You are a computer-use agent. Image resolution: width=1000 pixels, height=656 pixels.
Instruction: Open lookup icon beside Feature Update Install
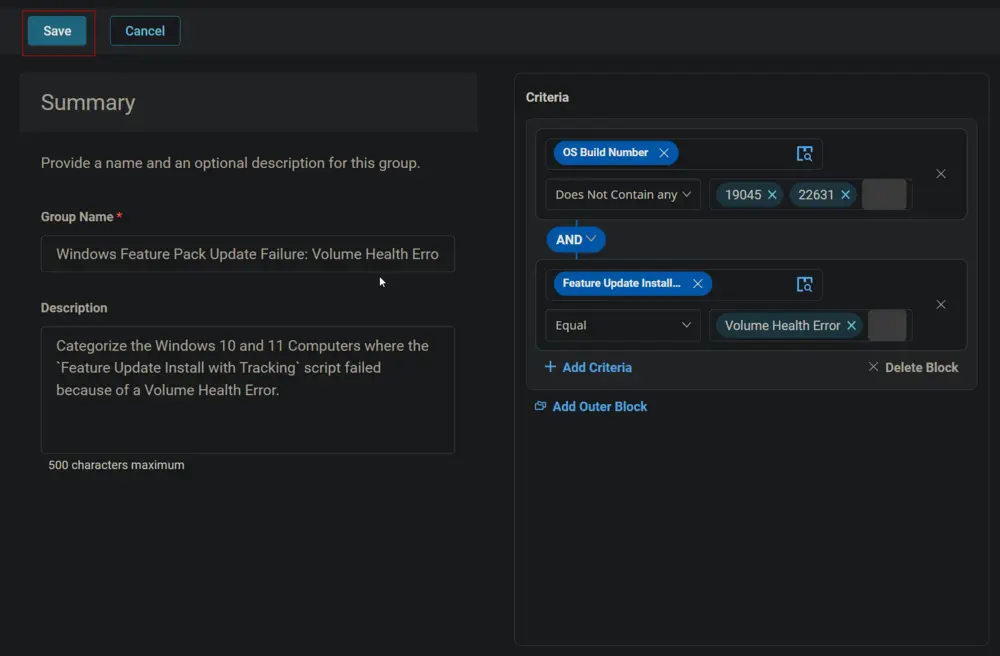(804, 284)
